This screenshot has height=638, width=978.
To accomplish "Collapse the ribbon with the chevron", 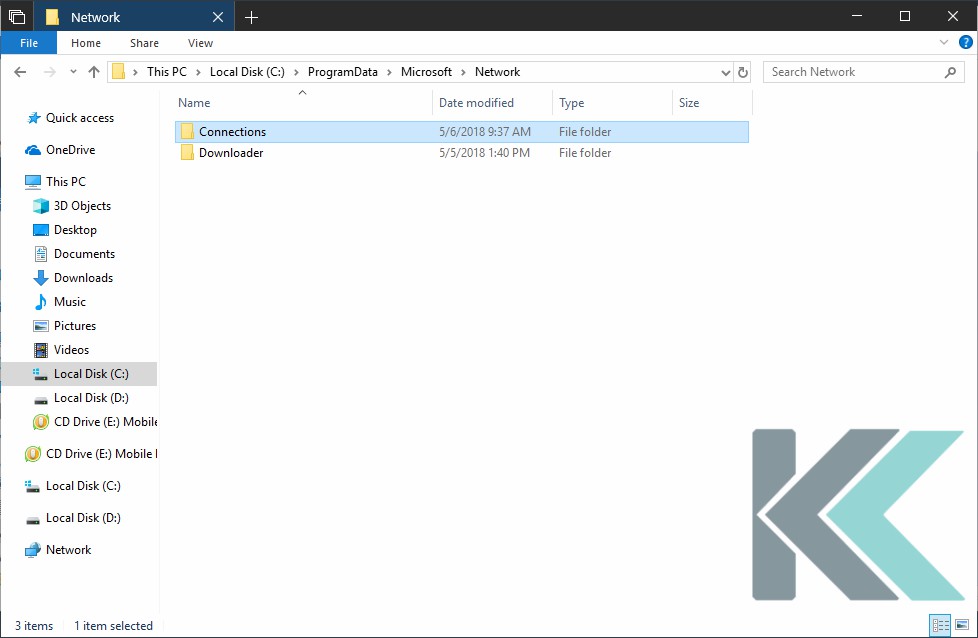I will point(944,42).
